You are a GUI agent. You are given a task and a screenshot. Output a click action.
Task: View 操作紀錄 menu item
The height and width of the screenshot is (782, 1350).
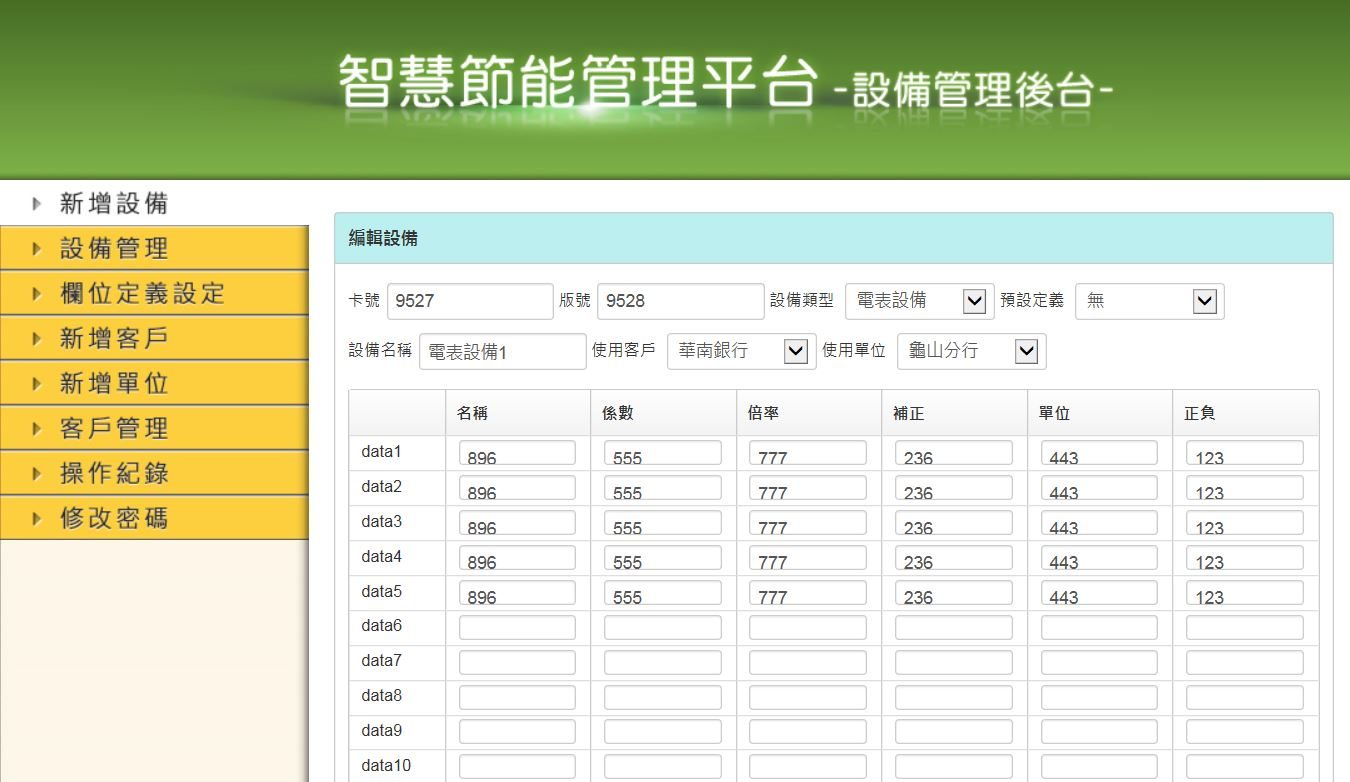pyautogui.click(x=154, y=473)
